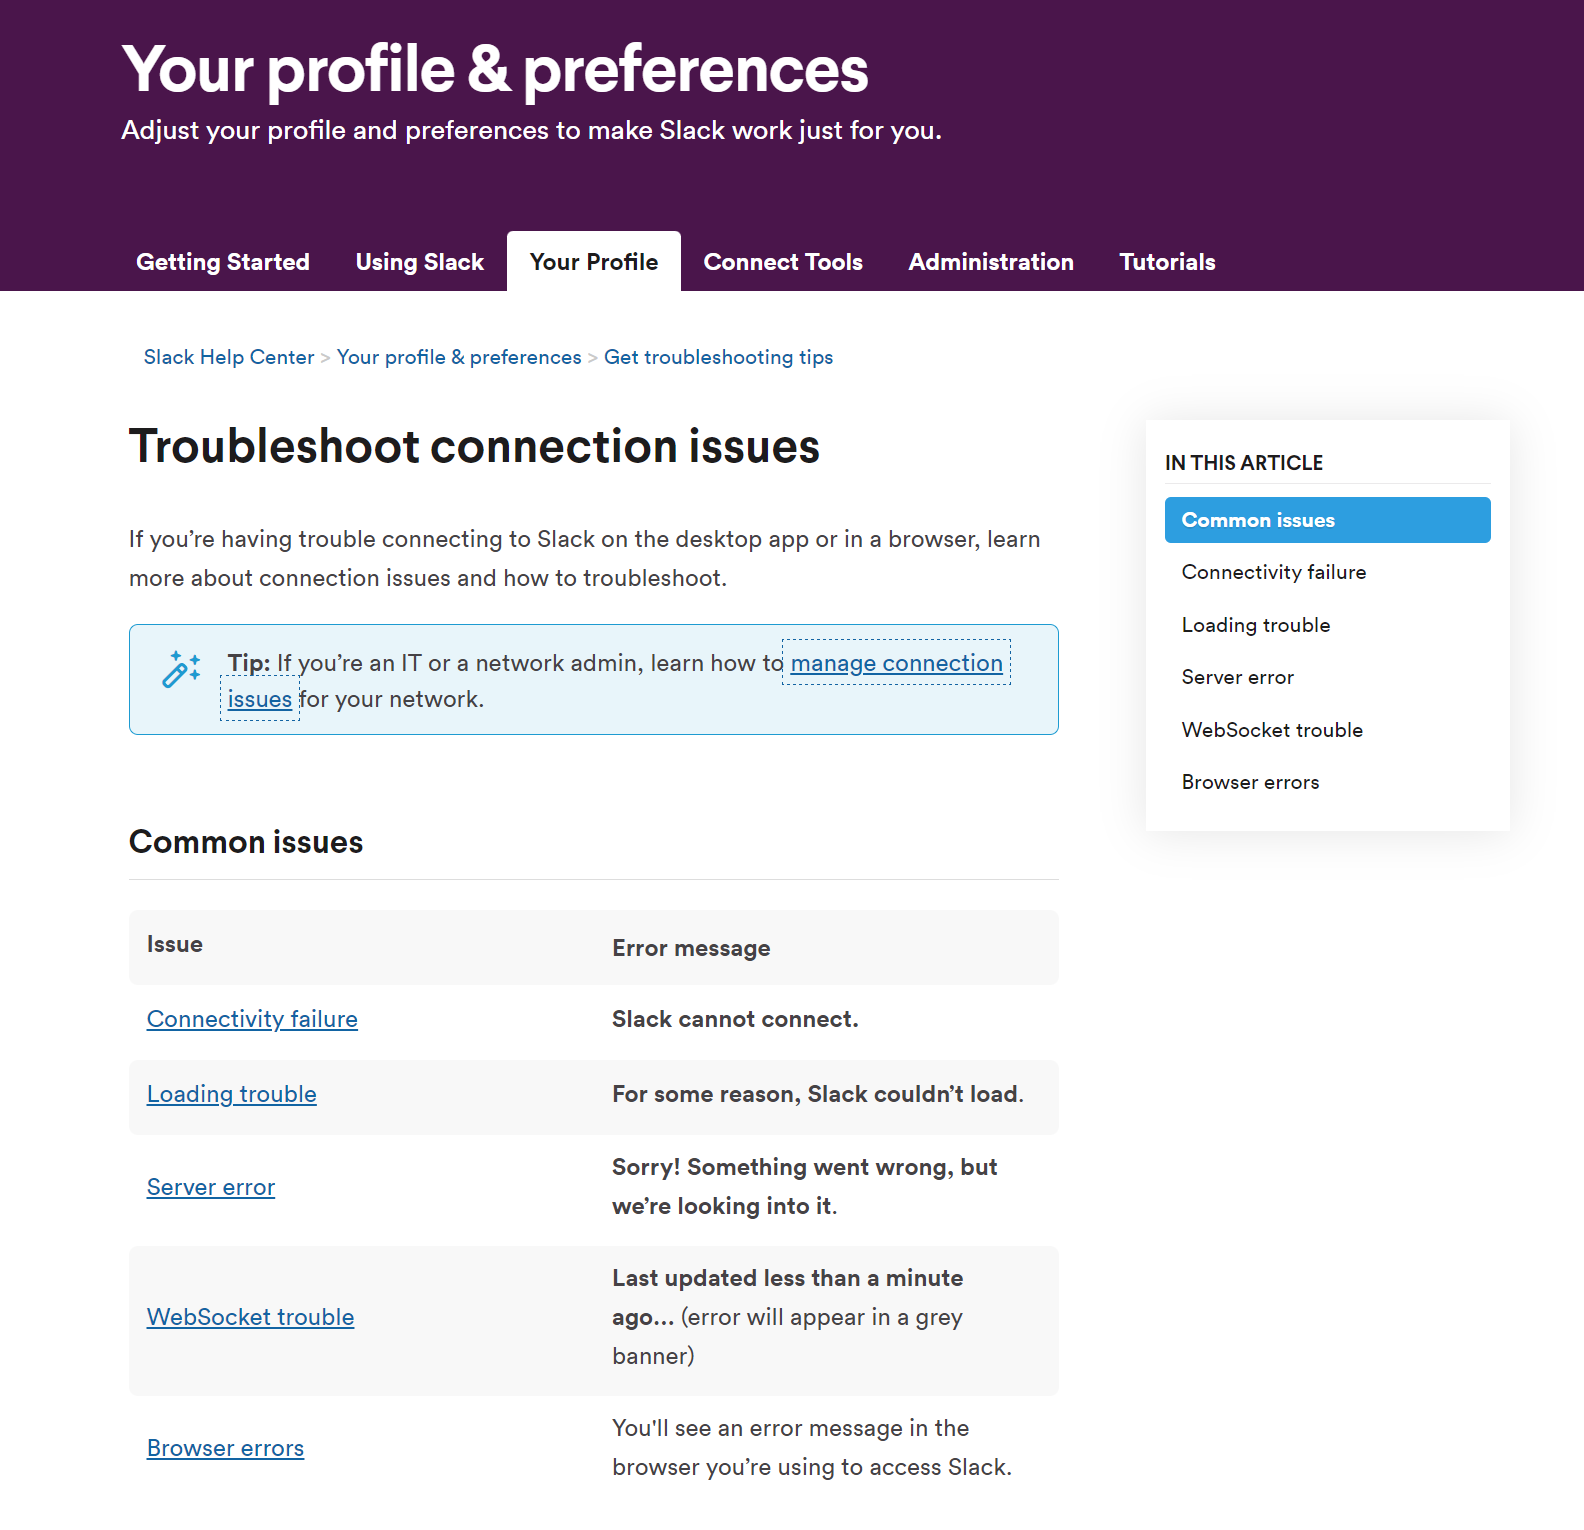Select 'Common issues' in the article sidebar
The width and height of the screenshot is (1584, 1530).
pyautogui.click(x=1258, y=519)
